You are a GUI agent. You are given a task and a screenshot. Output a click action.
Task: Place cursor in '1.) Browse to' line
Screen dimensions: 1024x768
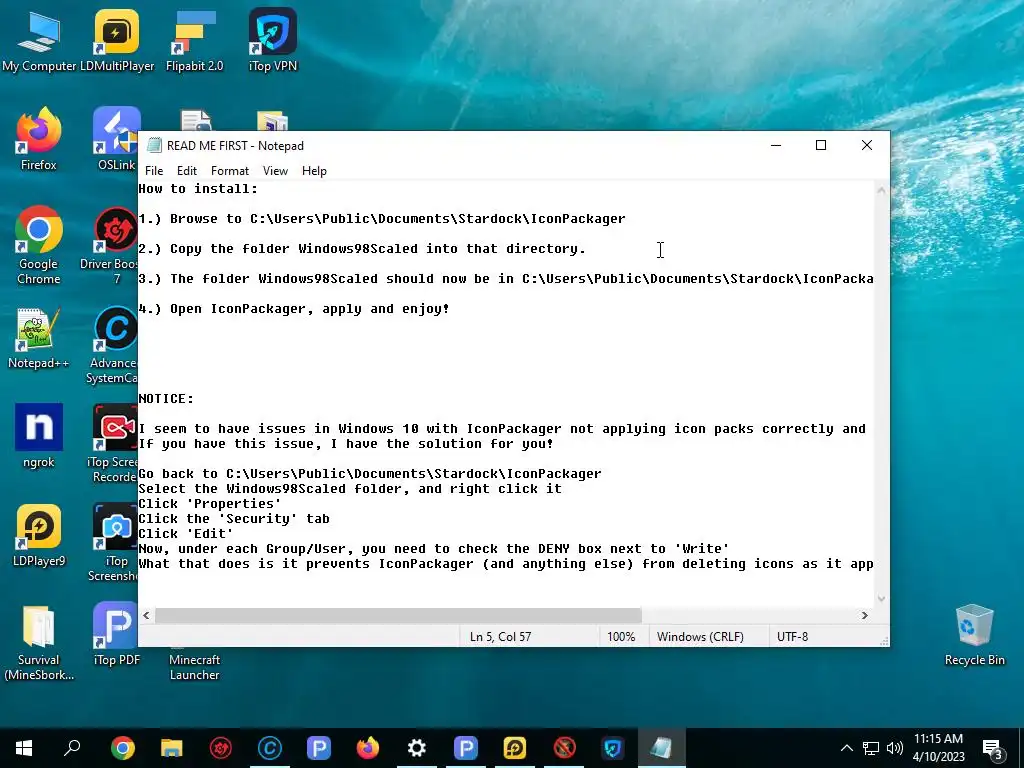[x=382, y=219]
